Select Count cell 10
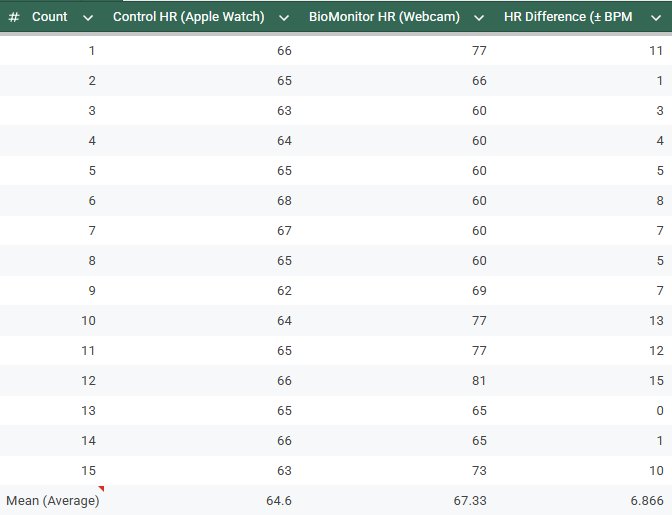672x515 pixels. click(88, 320)
